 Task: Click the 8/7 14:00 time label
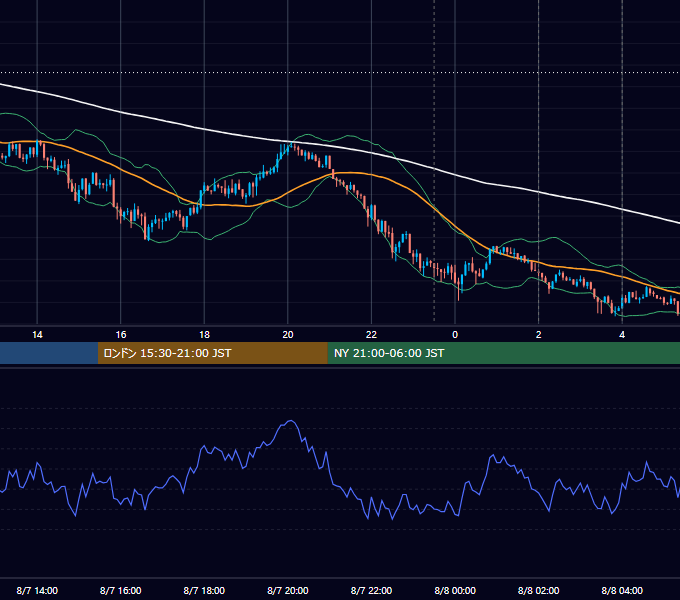coord(37,590)
